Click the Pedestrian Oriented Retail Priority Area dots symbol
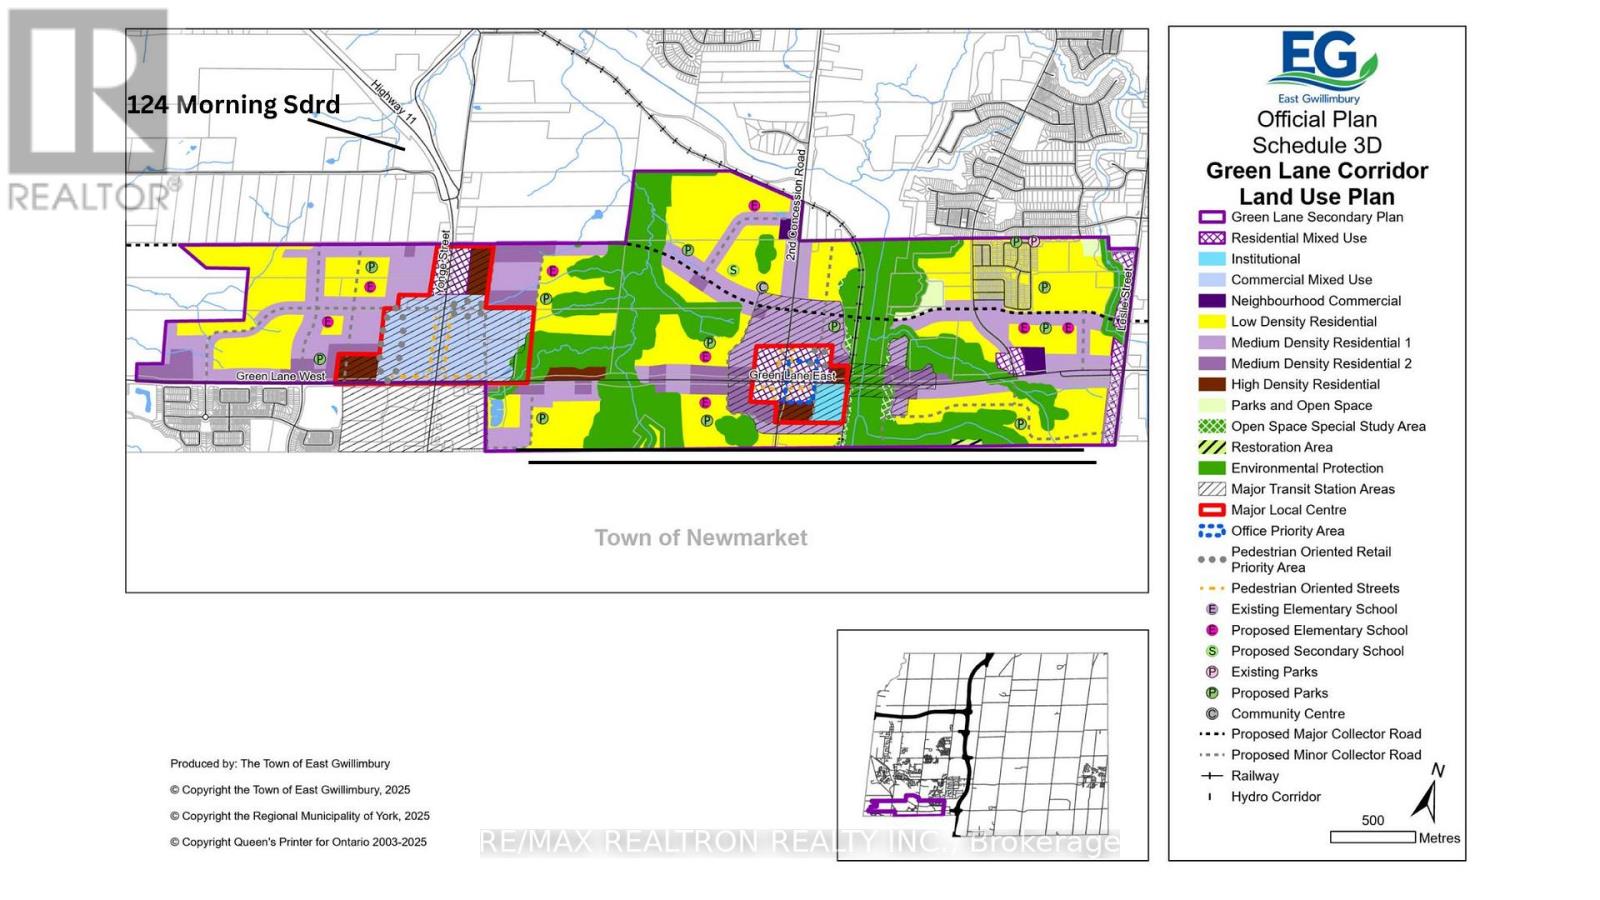 point(1212,560)
